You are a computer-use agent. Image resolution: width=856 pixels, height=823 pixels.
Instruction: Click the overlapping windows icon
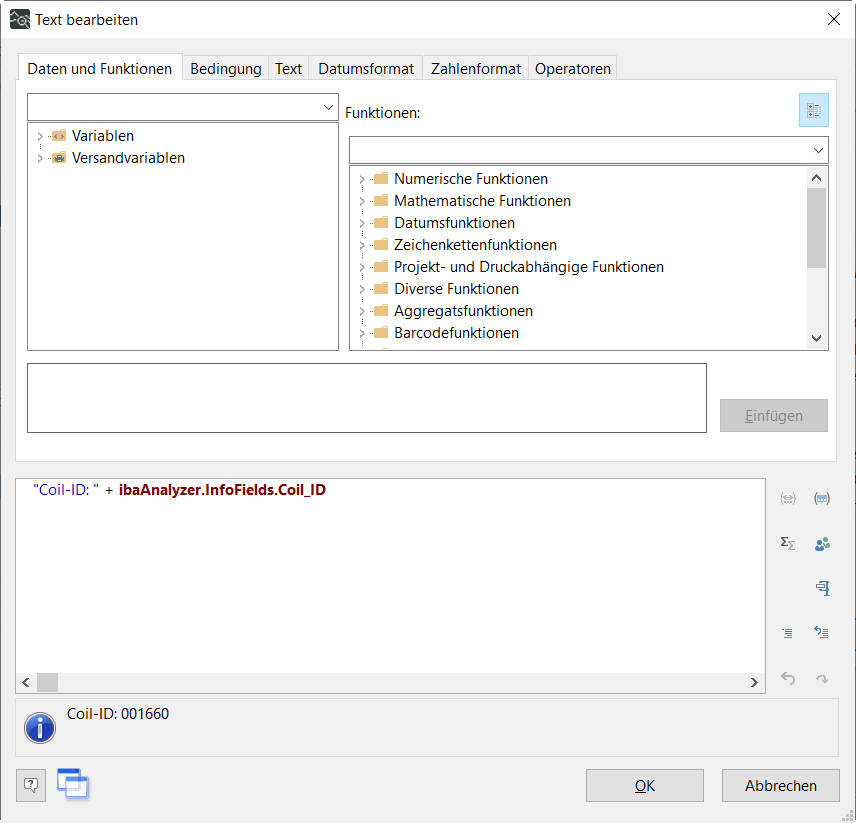73,785
